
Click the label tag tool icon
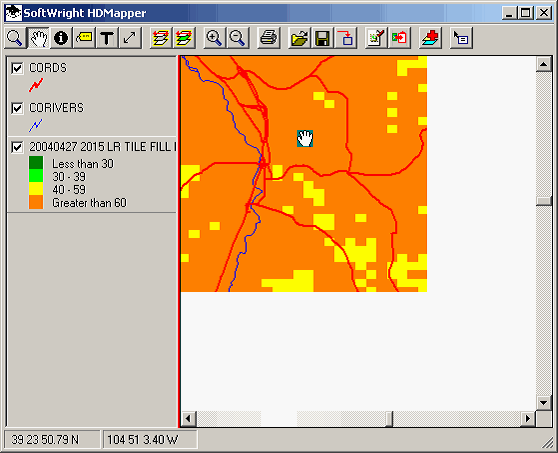pyautogui.click(x=84, y=38)
